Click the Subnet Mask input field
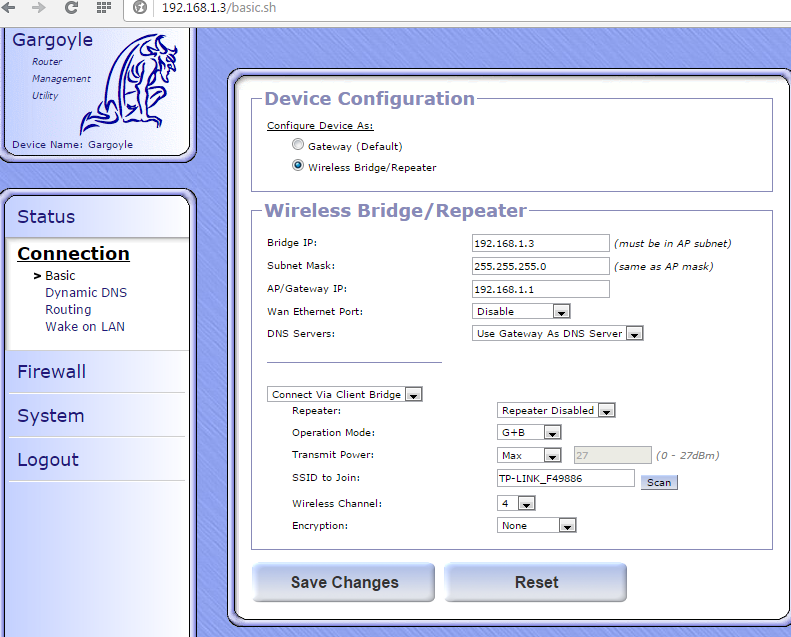Viewport: 791px width, 637px height. tap(541, 266)
